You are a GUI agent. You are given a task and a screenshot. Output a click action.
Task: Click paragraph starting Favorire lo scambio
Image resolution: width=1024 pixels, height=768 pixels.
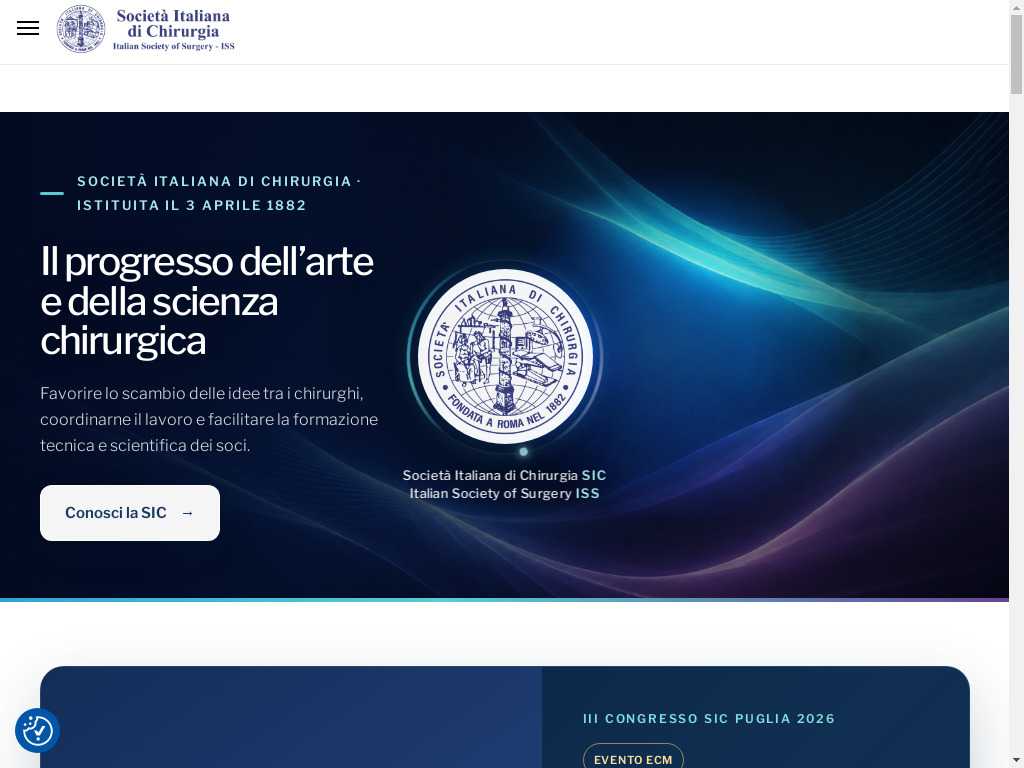pyautogui.click(x=209, y=419)
